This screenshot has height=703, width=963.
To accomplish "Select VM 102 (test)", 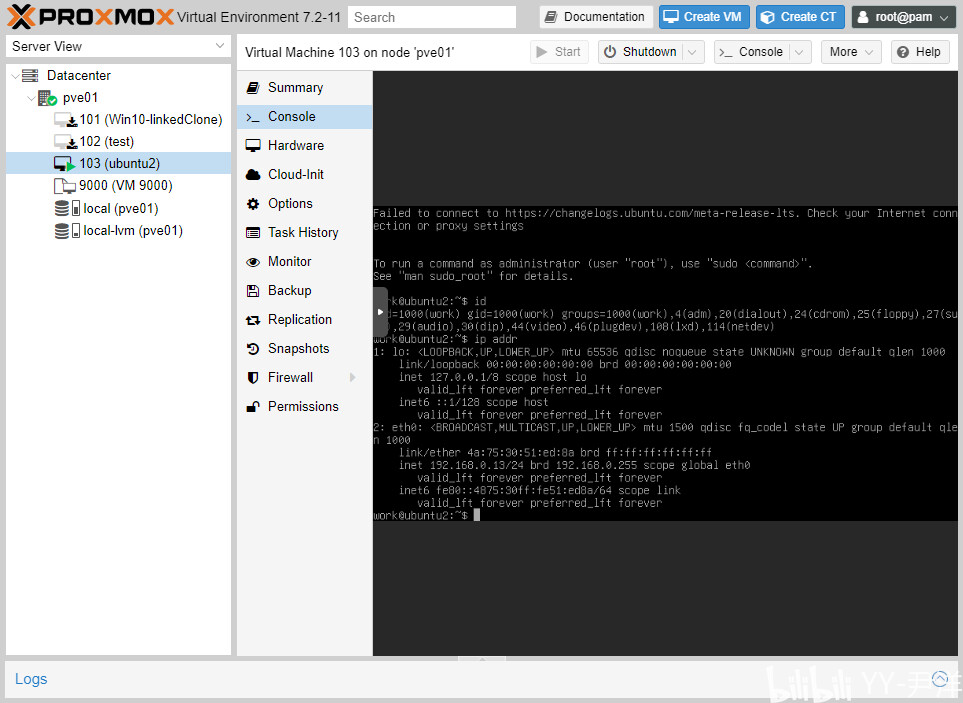I will pyautogui.click(x=106, y=141).
